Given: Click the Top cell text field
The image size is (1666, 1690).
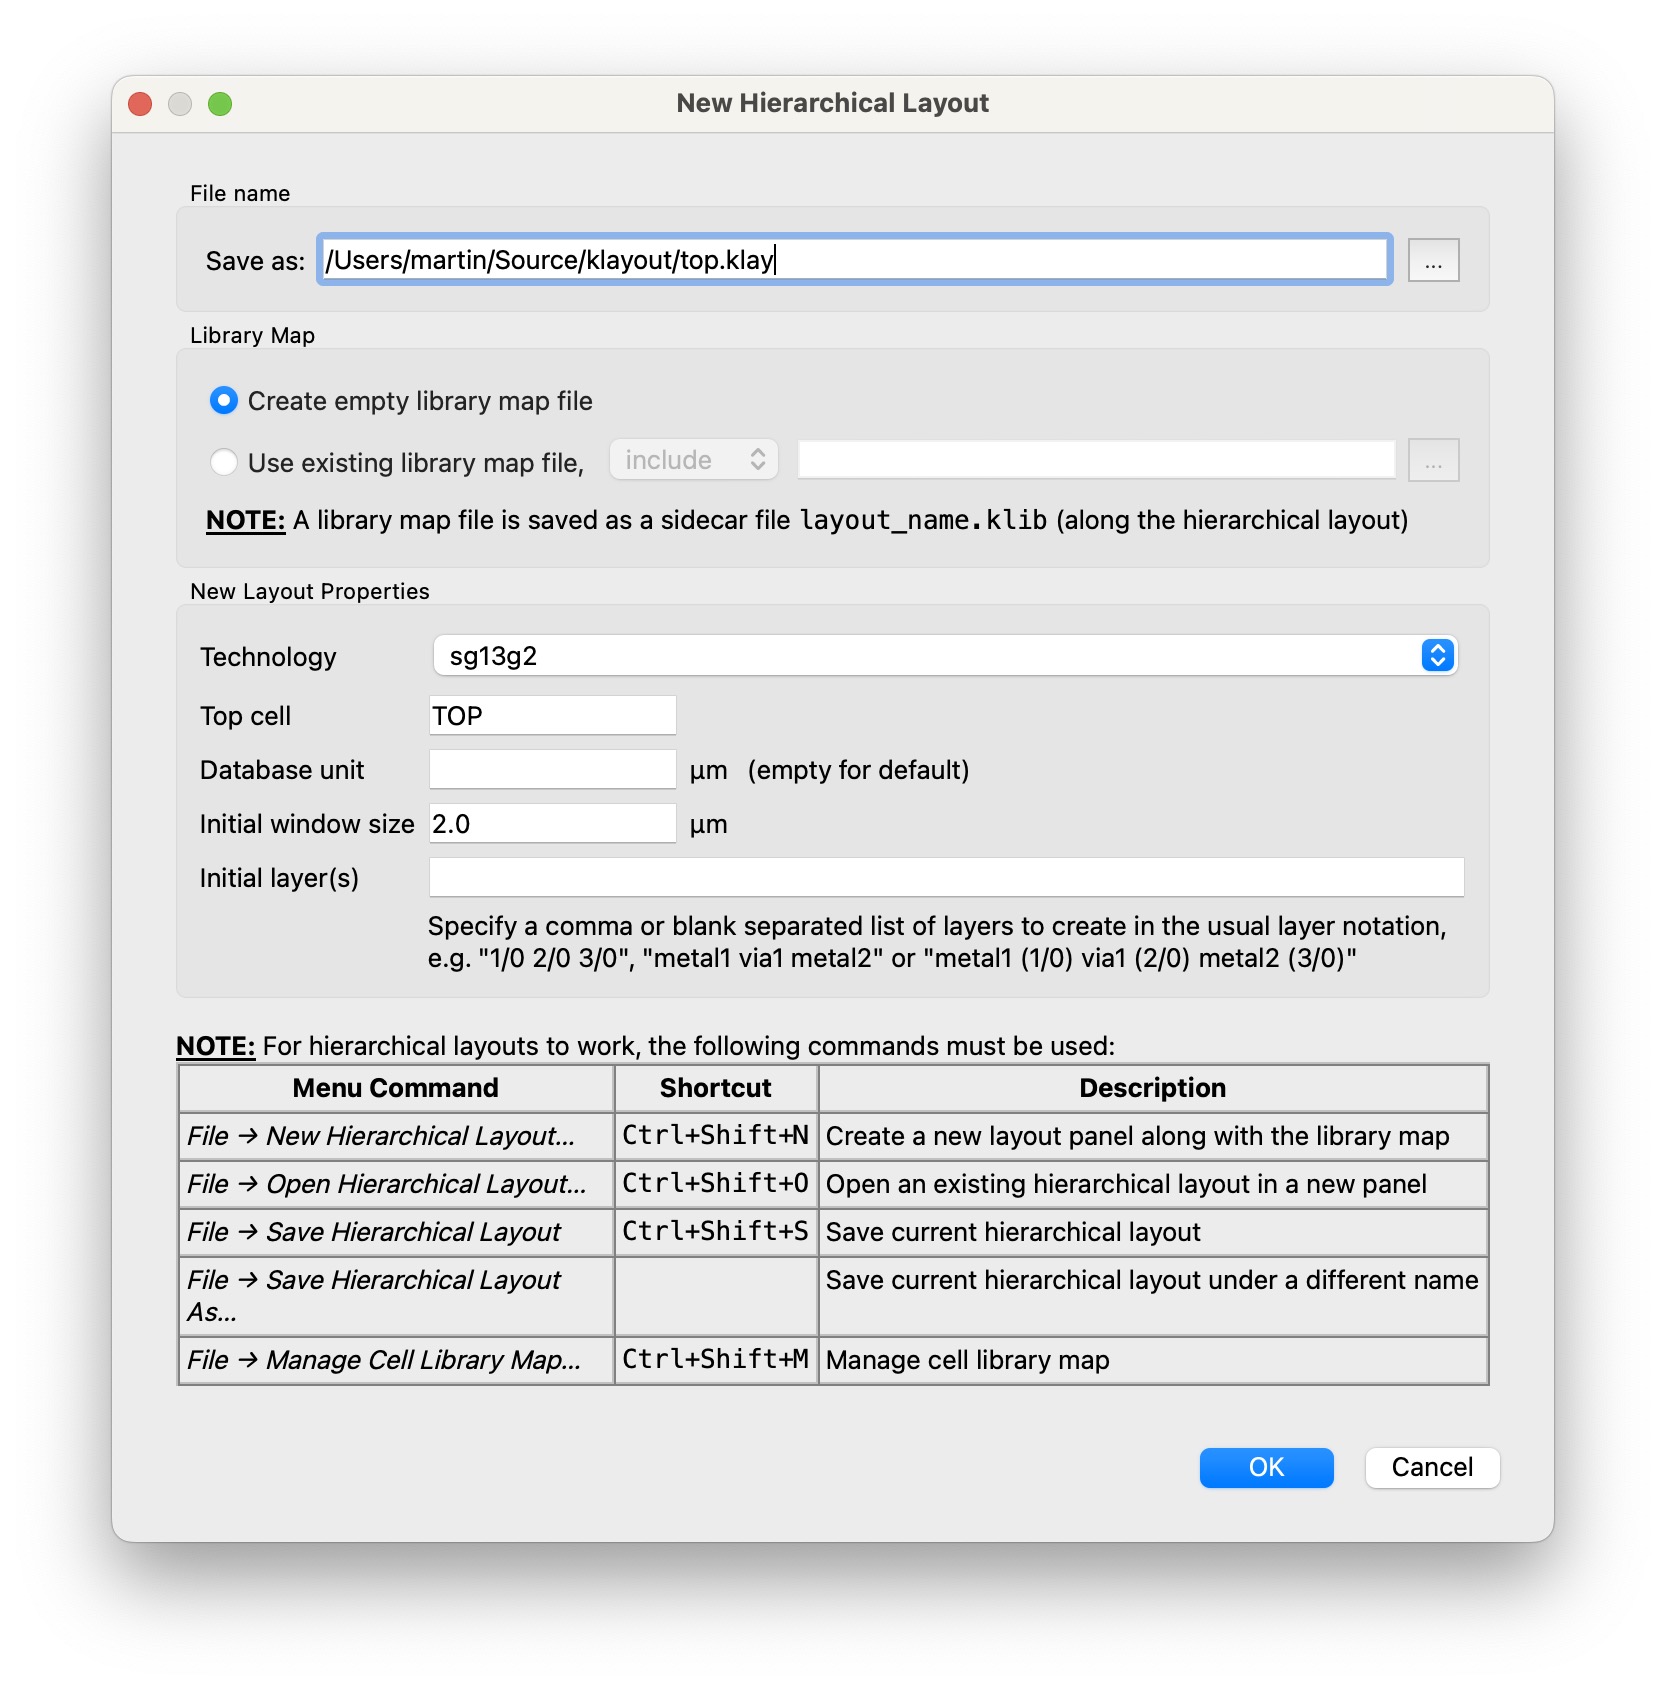Looking at the screenshot, I should point(552,716).
